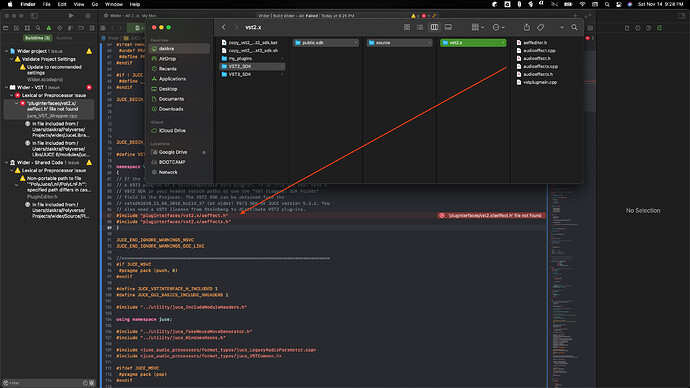This screenshot has width=690, height=388.
Task: Open Downloads in Finder sidebar
Action: (179, 109)
